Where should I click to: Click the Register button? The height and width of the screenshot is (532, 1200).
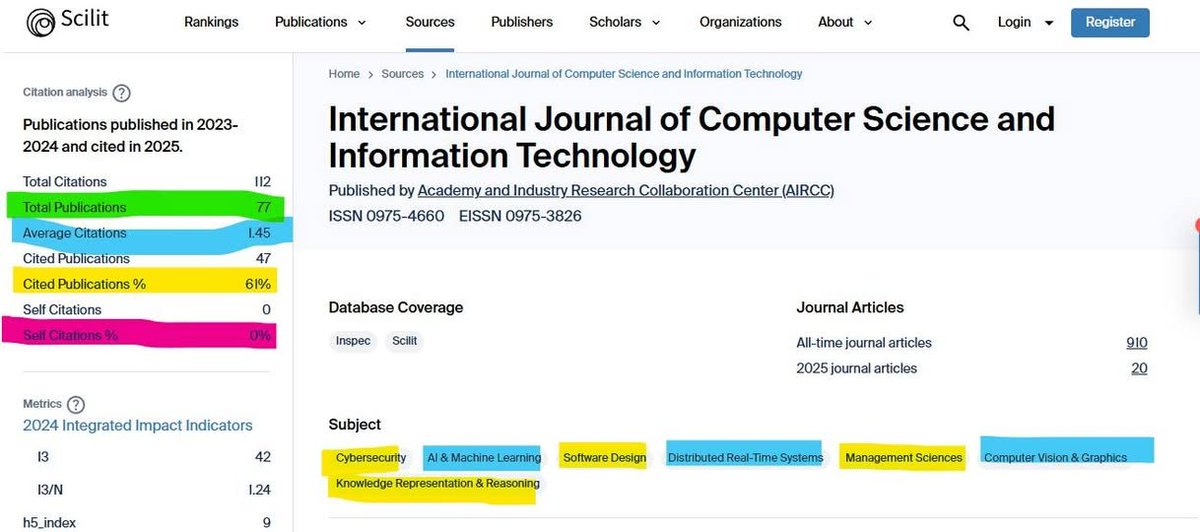[x=1110, y=22]
